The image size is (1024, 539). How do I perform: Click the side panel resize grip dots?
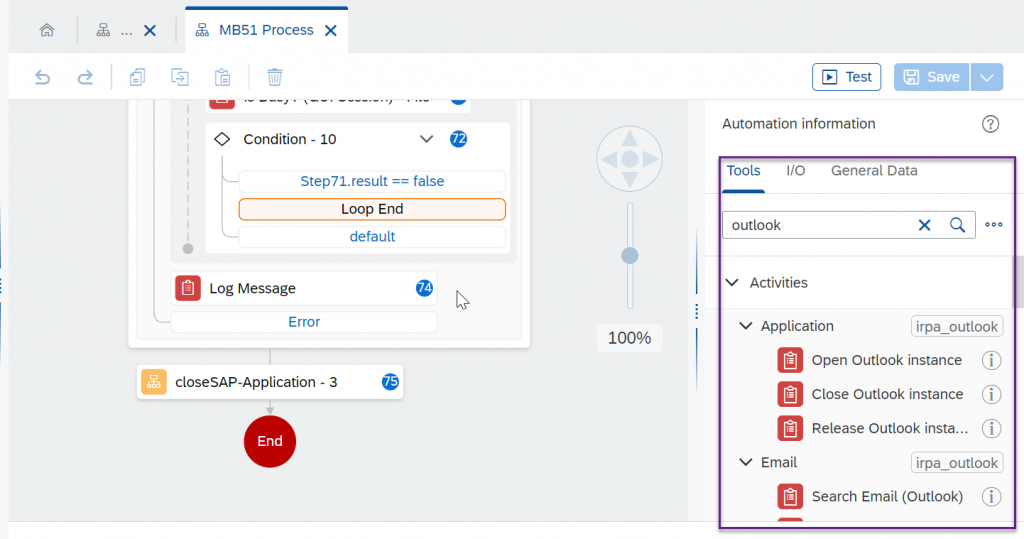[x=697, y=312]
